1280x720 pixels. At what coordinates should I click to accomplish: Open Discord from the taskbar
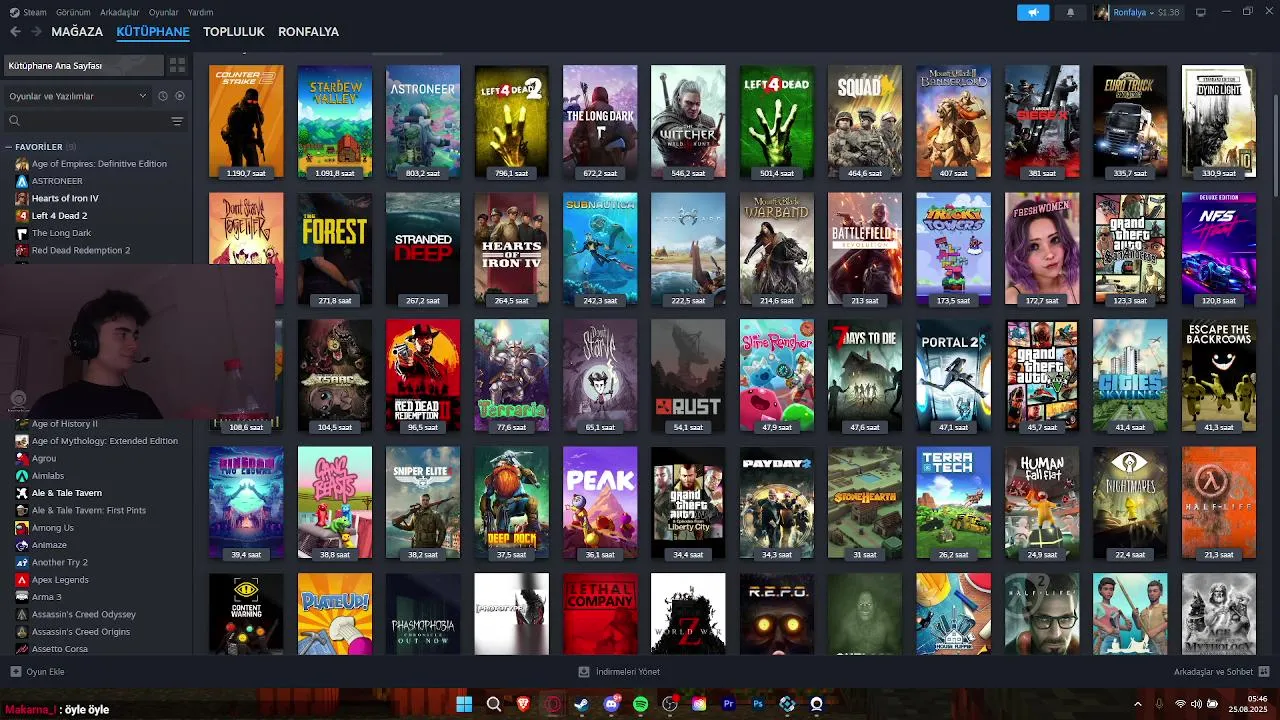tap(611, 704)
